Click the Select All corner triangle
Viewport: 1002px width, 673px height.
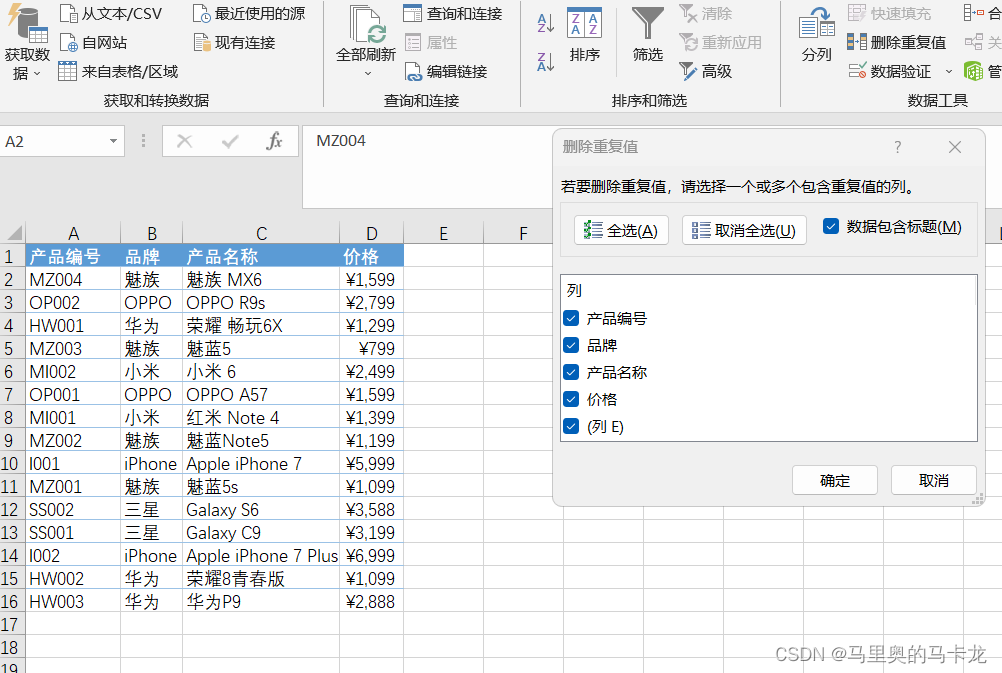[x=13, y=233]
